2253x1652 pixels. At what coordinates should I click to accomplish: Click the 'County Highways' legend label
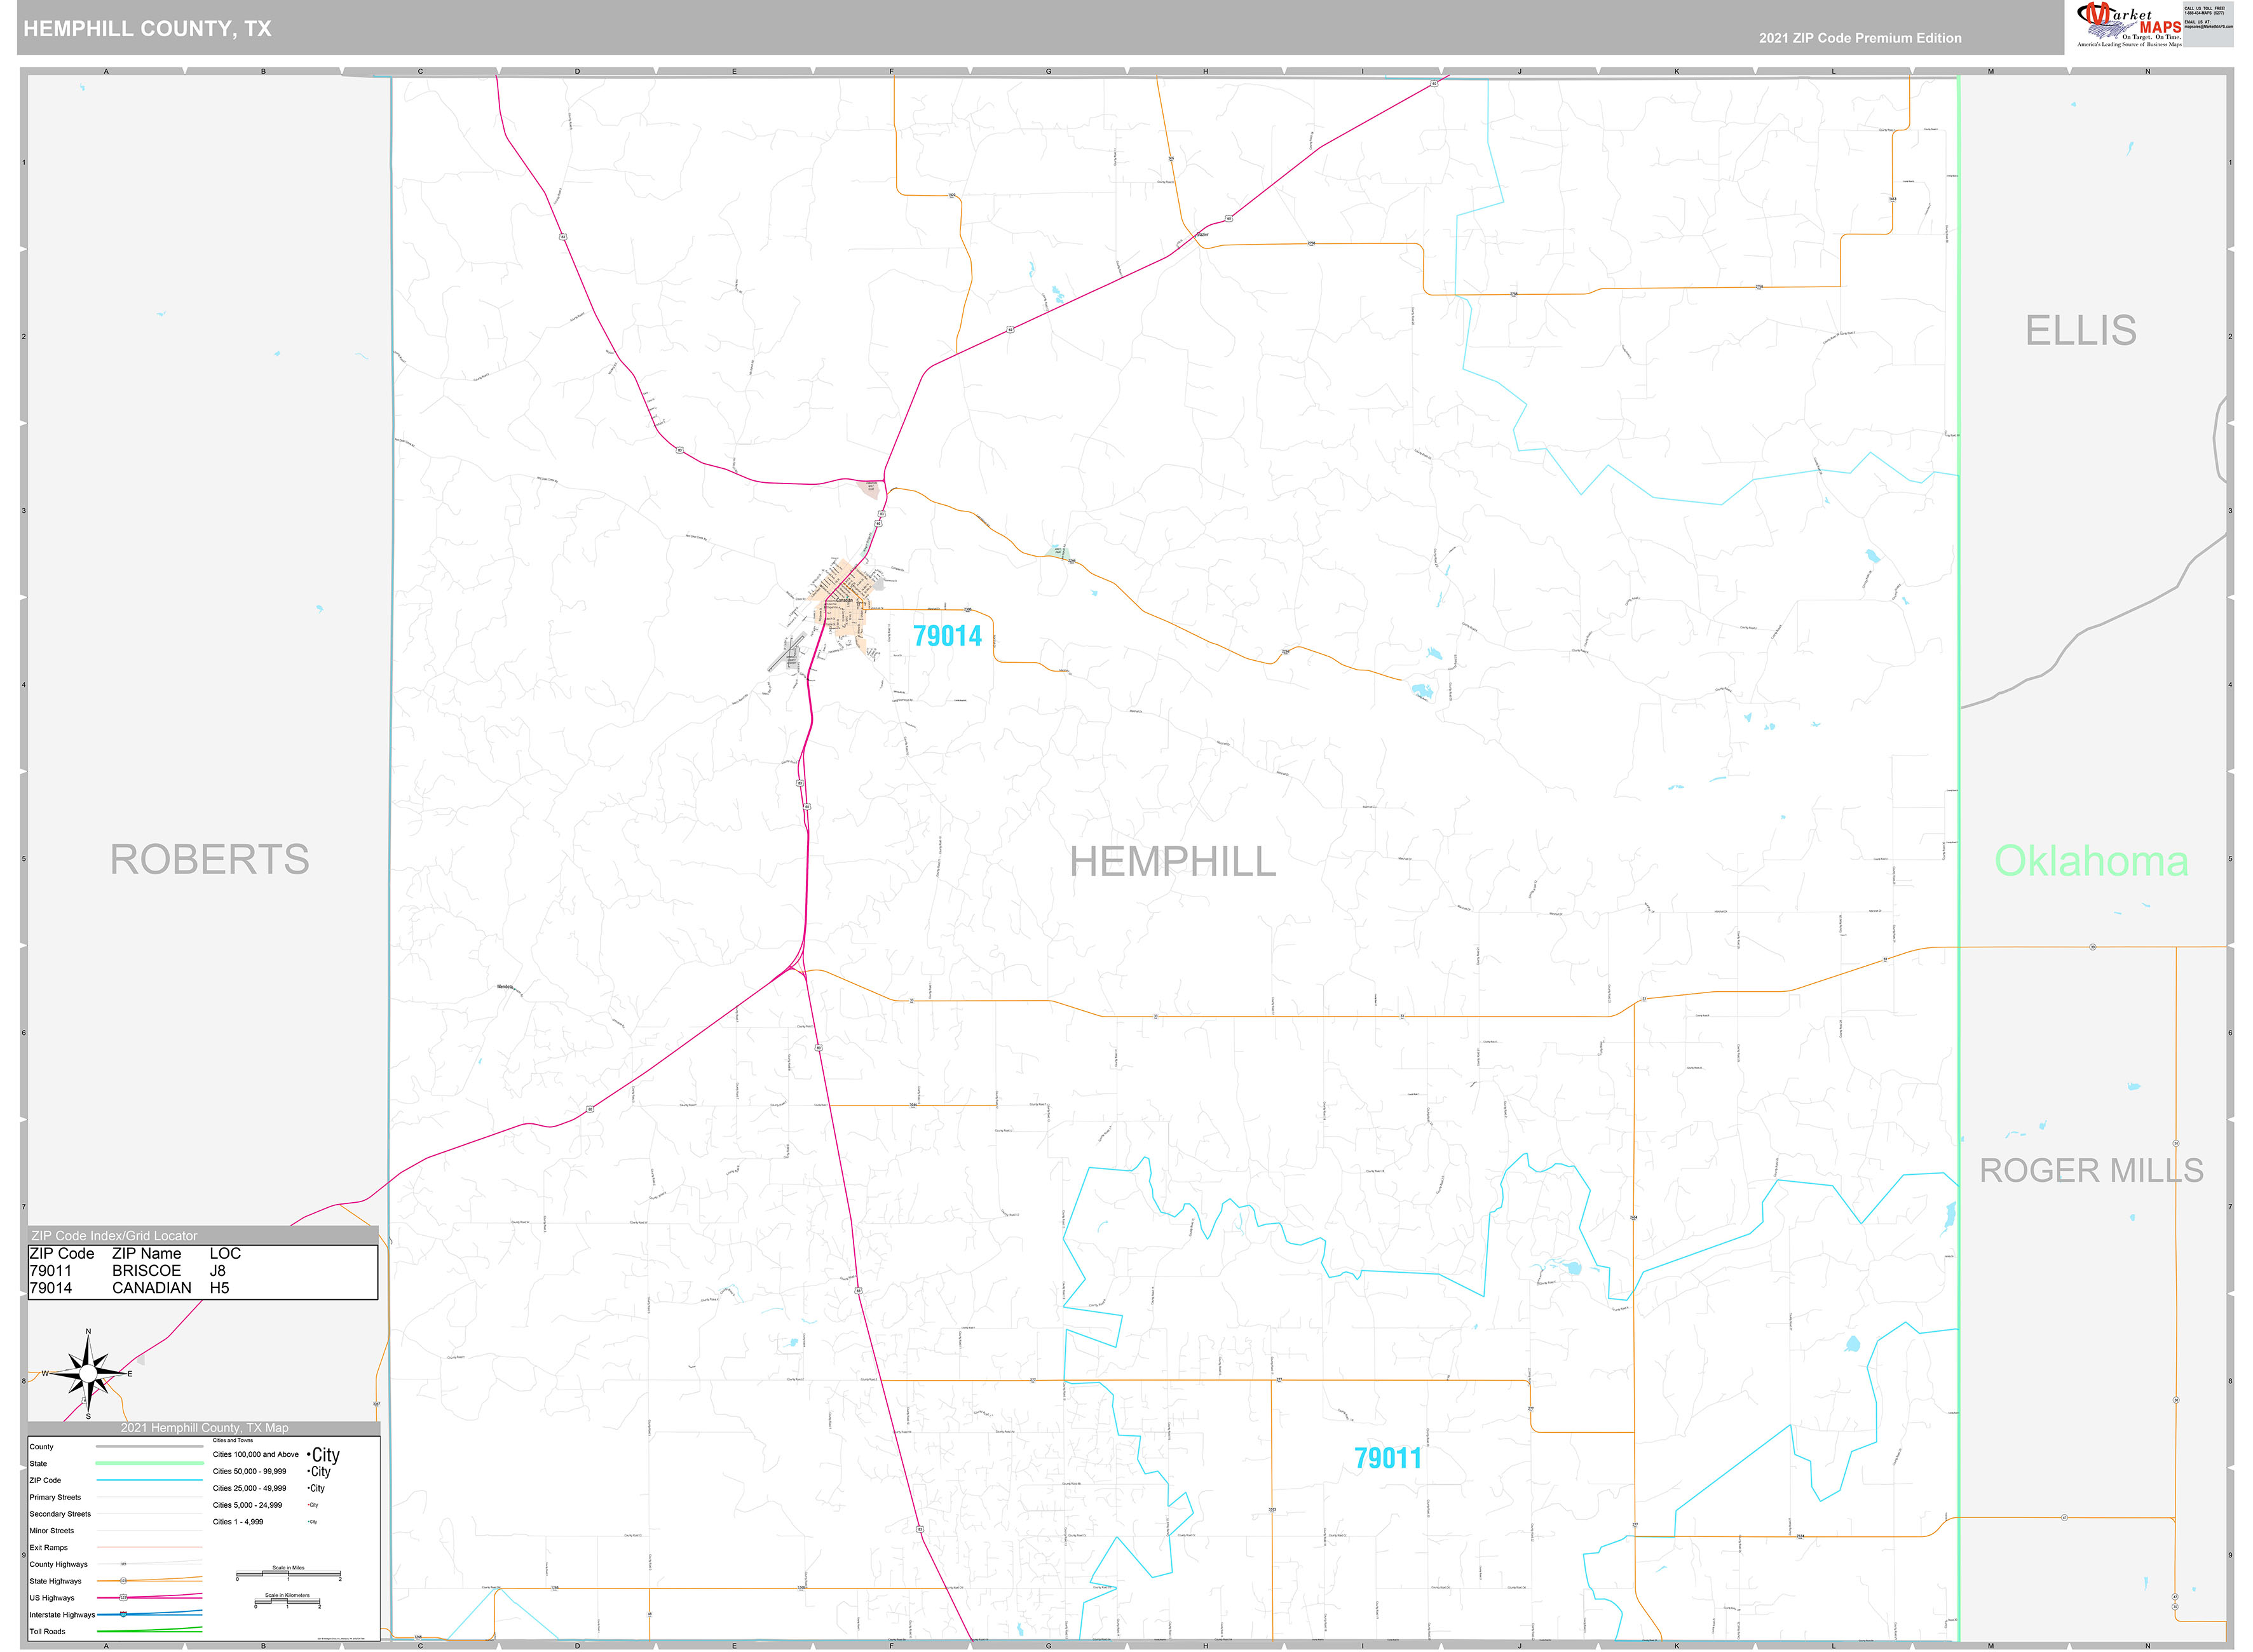pyautogui.click(x=59, y=1564)
